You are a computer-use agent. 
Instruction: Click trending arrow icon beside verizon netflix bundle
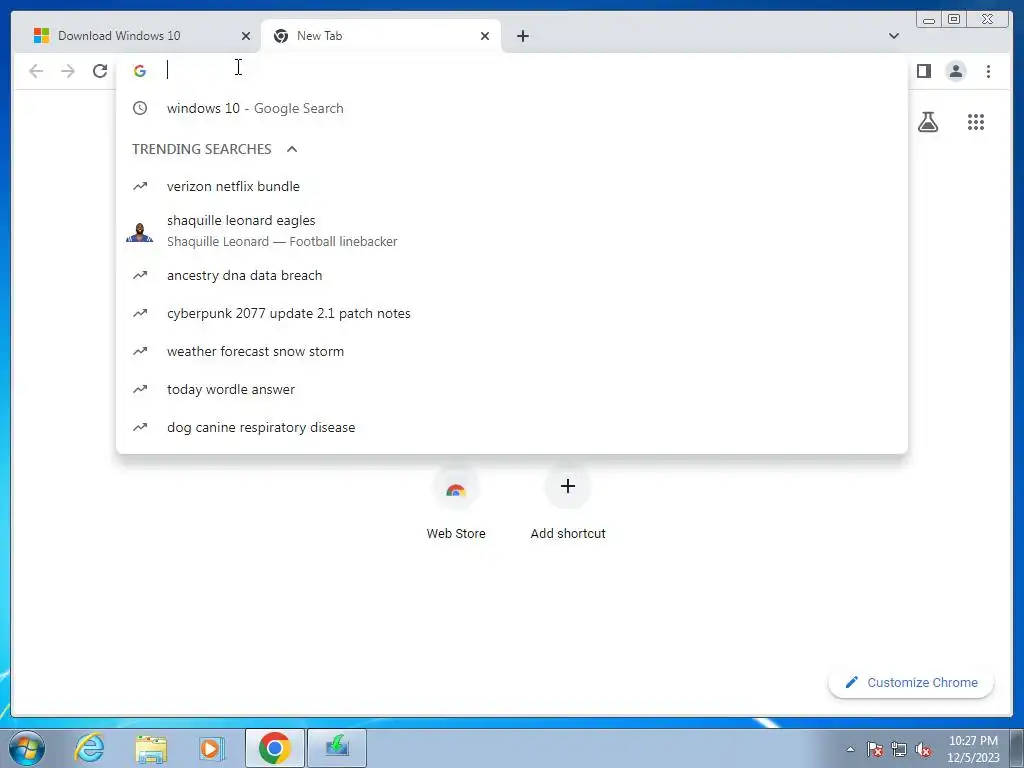coord(140,186)
